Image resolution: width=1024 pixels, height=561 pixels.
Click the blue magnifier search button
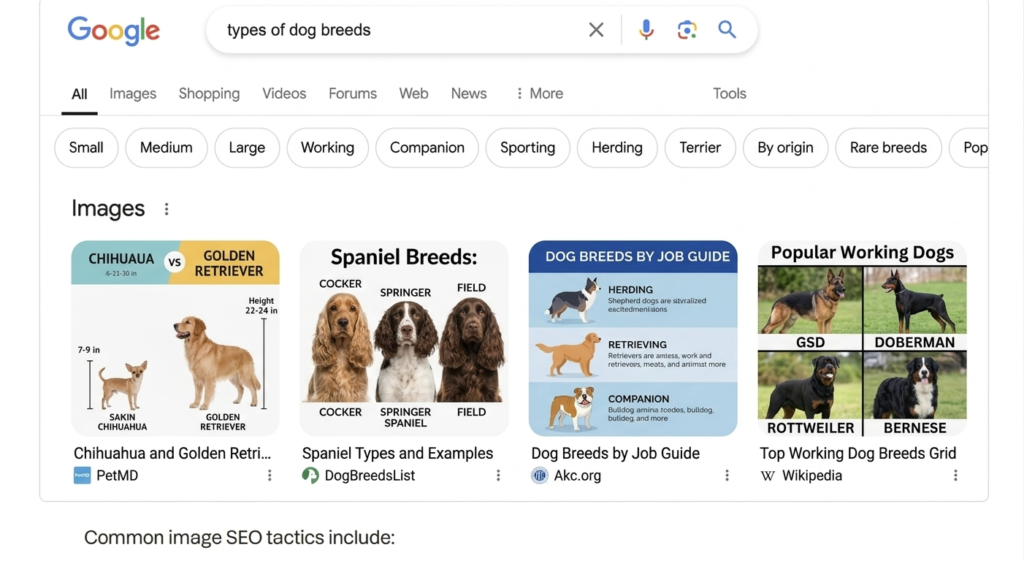click(x=727, y=29)
